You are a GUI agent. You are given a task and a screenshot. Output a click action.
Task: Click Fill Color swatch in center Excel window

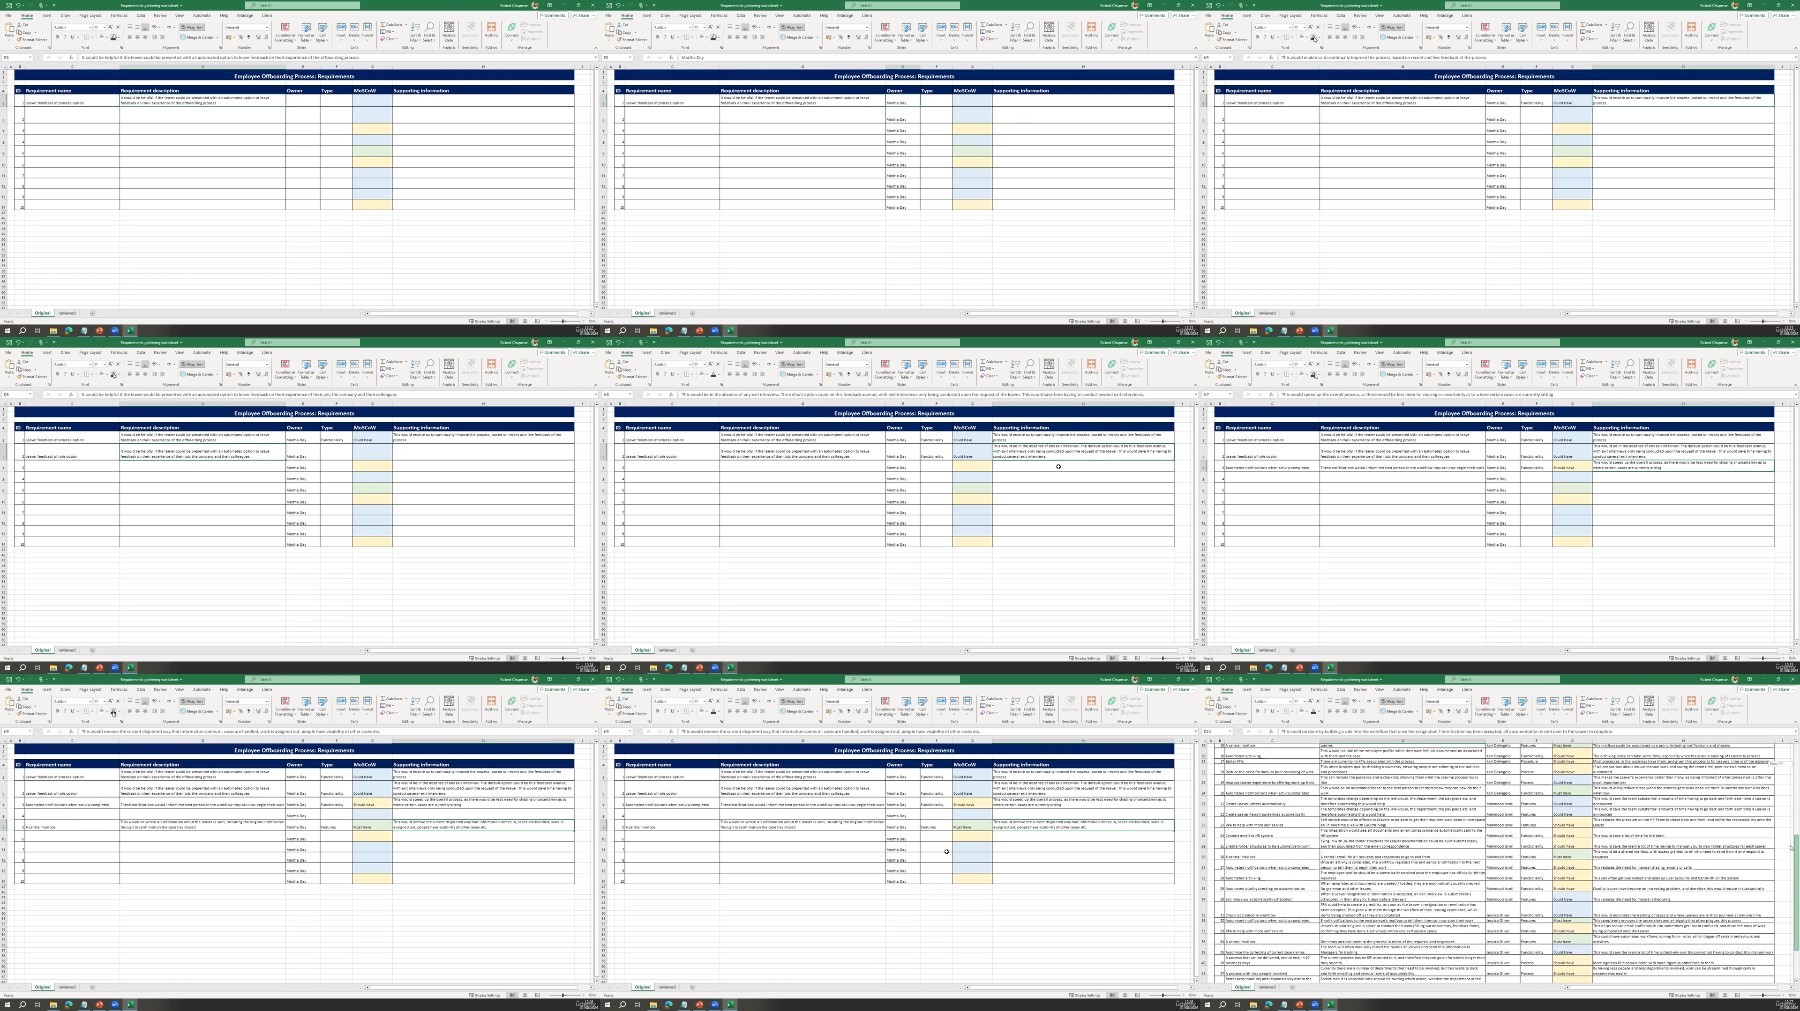[702, 374]
